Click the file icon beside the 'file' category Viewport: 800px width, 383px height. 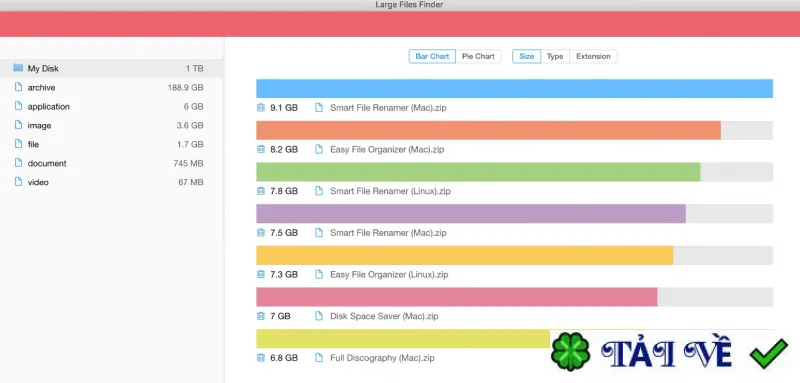tap(18, 143)
